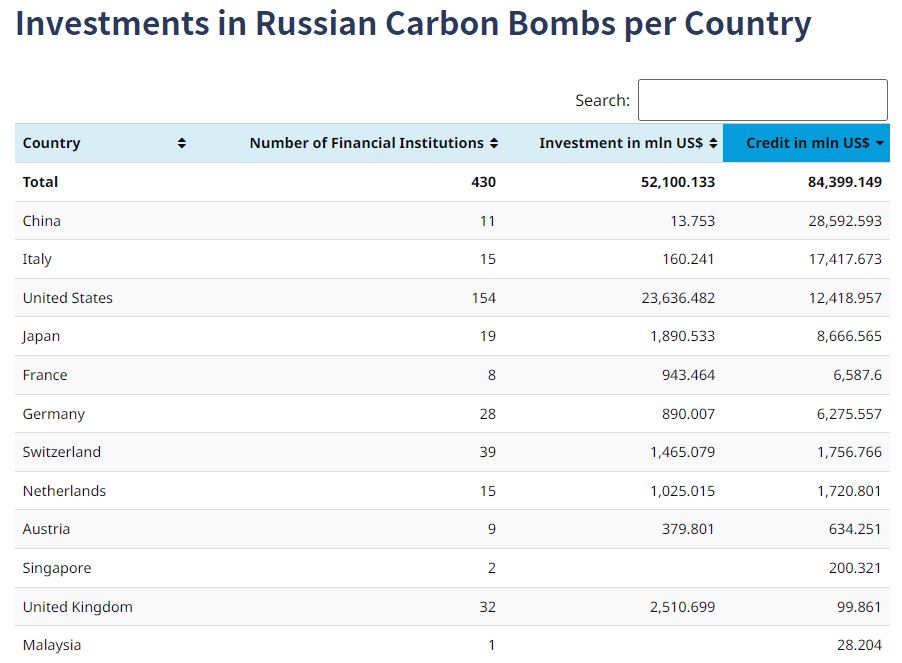Click Netherlands credit value 1,720.801

point(849,491)
